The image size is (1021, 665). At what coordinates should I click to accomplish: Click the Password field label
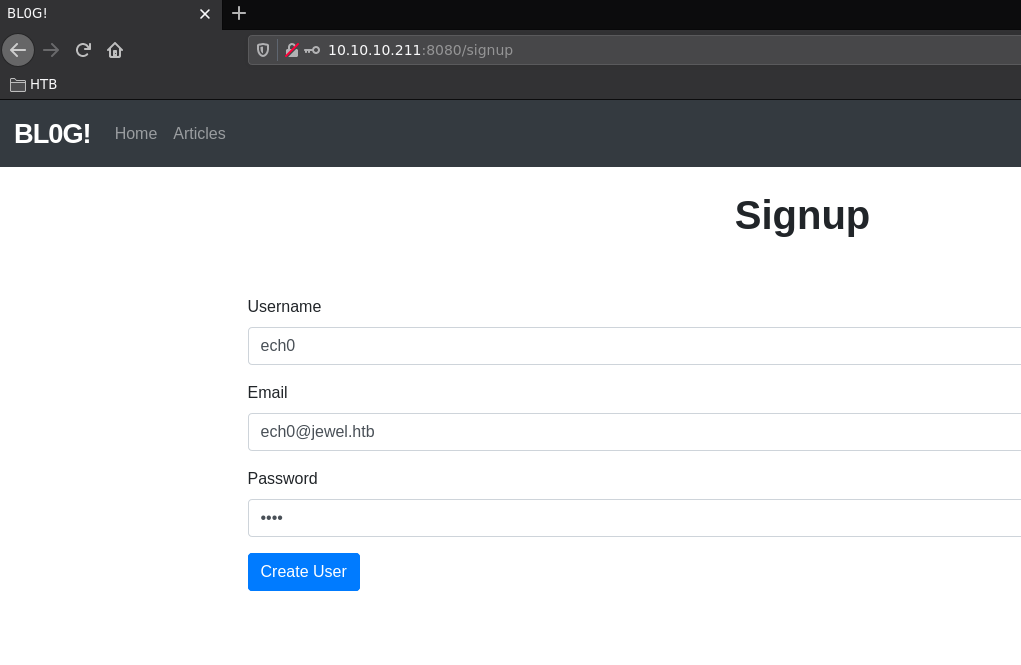pos(282,479)
